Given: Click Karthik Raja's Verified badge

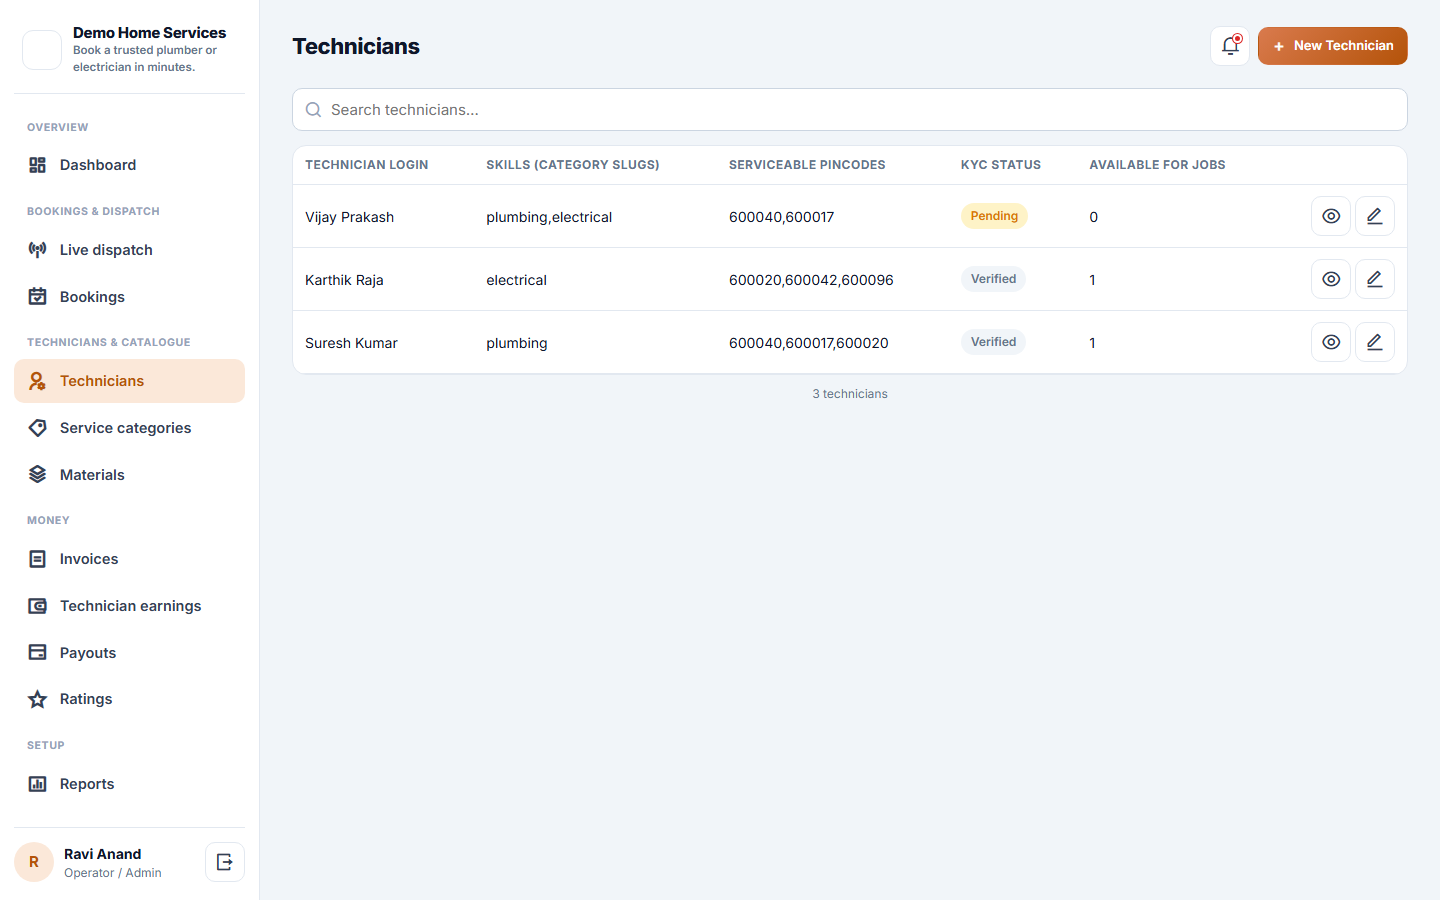Looking at the screenshot, I should pyautogui.click(x=993, y=279).
